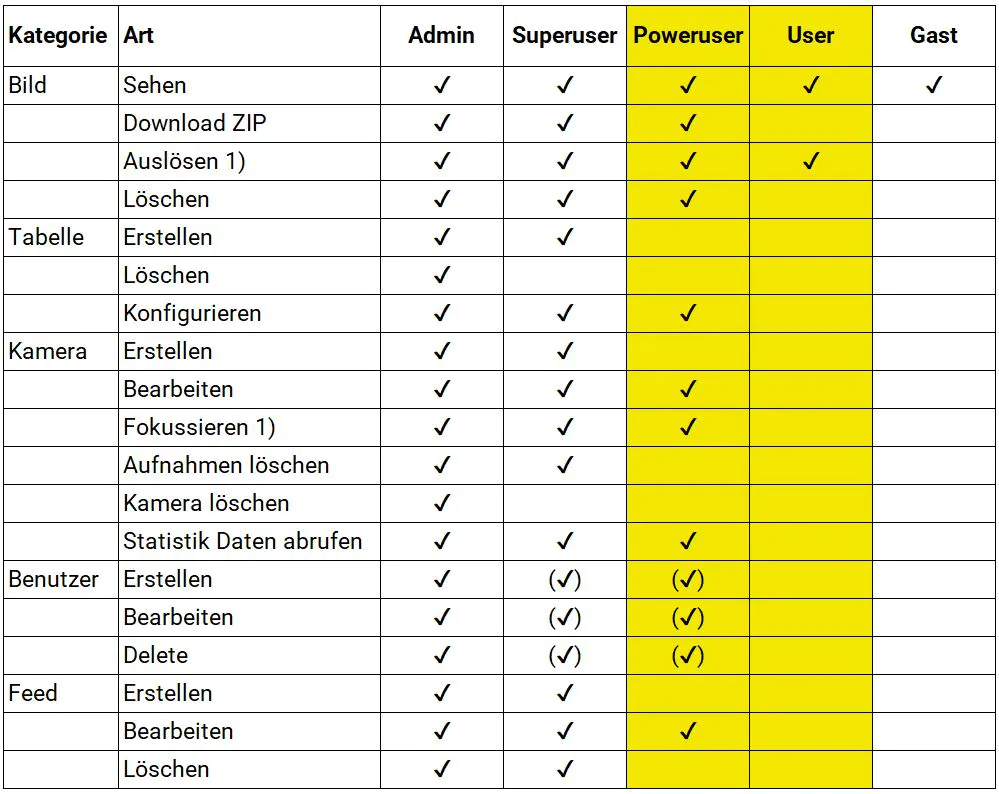Select the Feed category cell
999x794 pixels.
[33, 694]
